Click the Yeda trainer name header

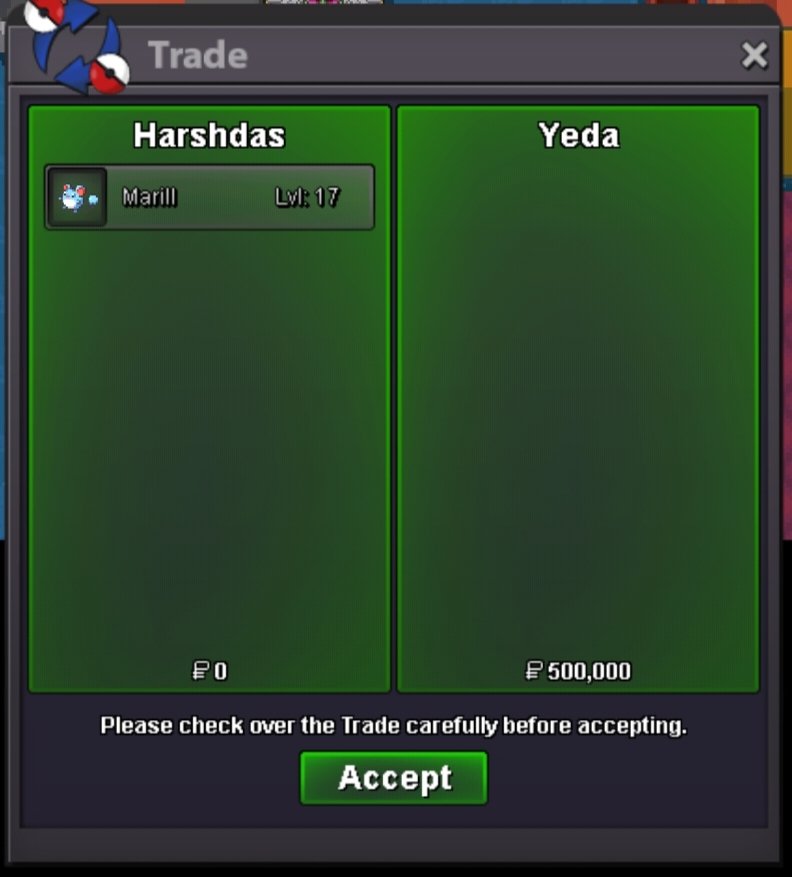coord(579,136)
